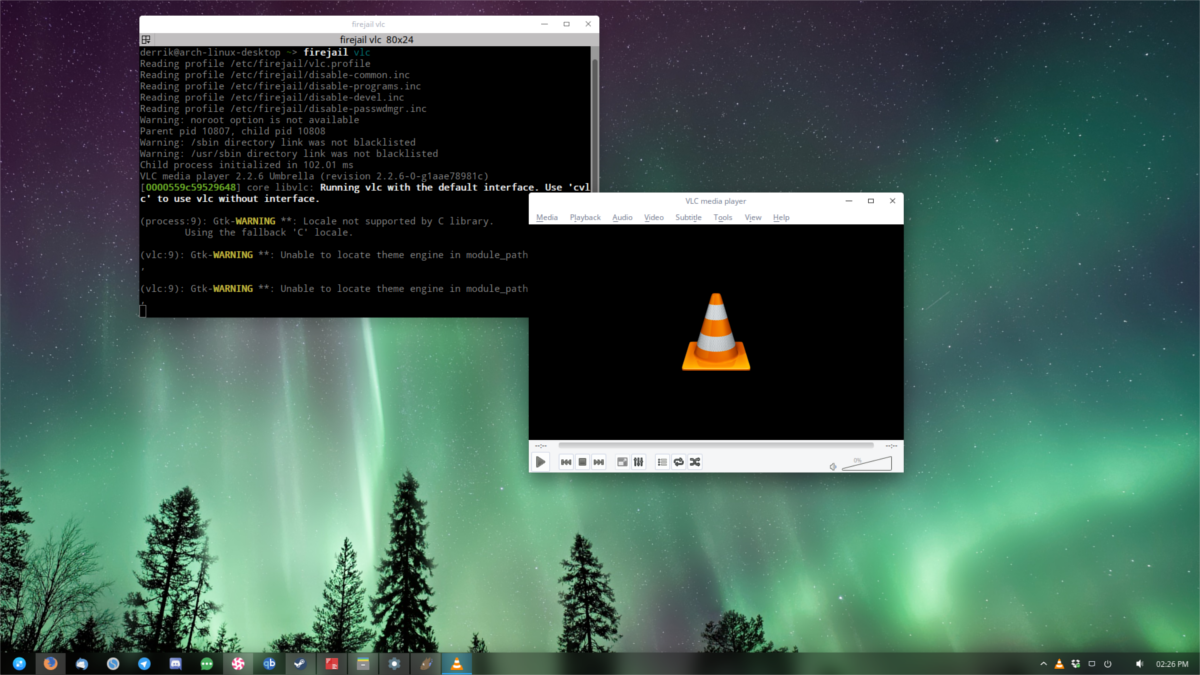Click the VLC cone in system tray
Viewport: 1200px width, 675px height.
click(1059, 664)
